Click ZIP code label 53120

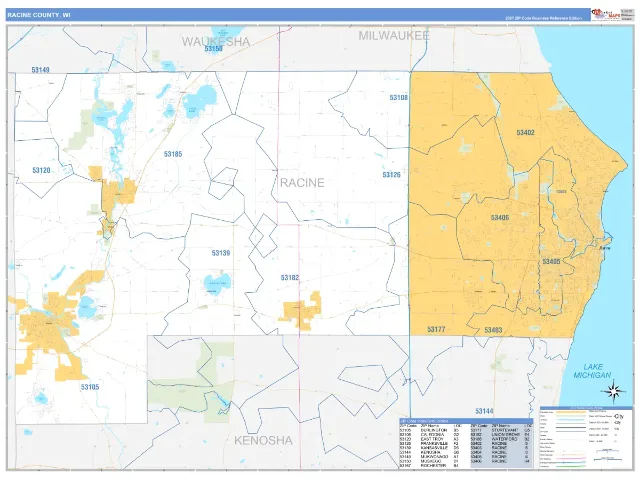click(41, 170)
